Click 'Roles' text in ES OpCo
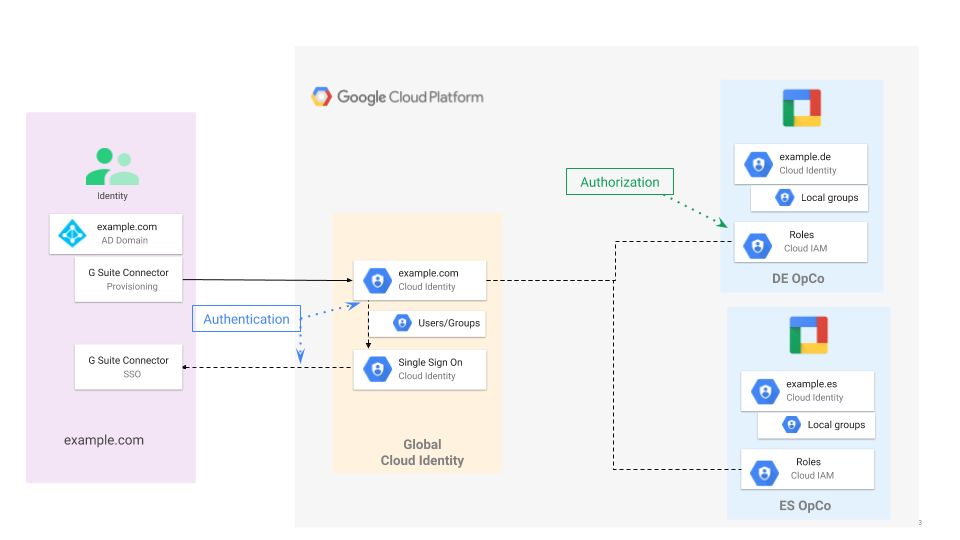The height and width of the screenshot is (540, 960). 808,462
